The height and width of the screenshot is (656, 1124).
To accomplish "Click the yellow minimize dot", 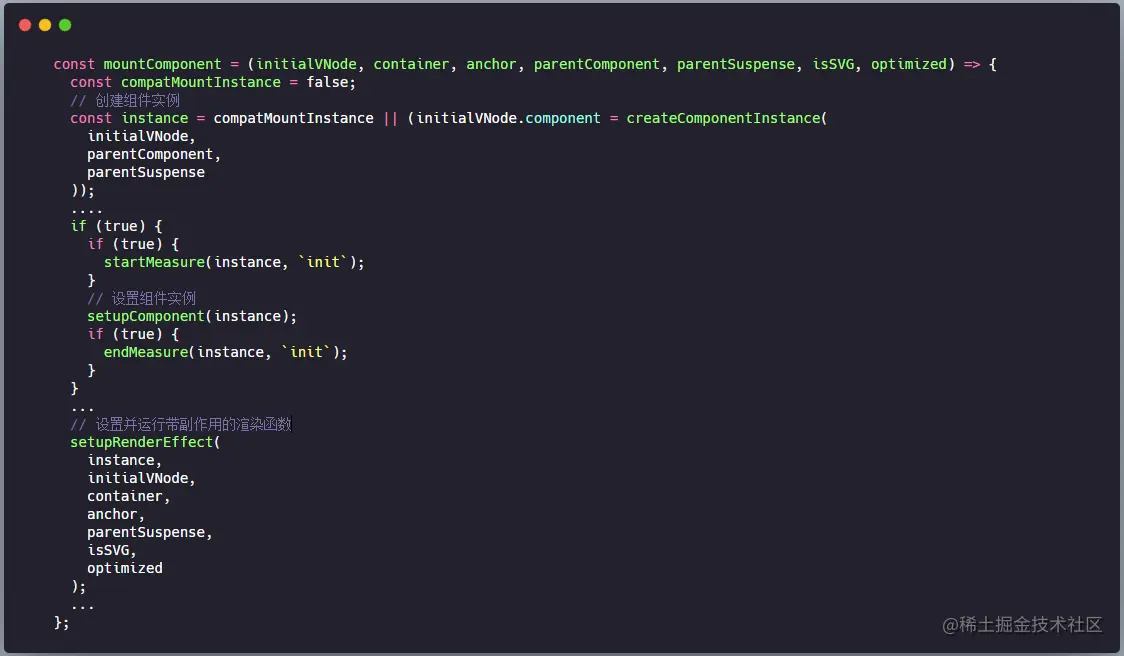I will (x=45, y=25).
